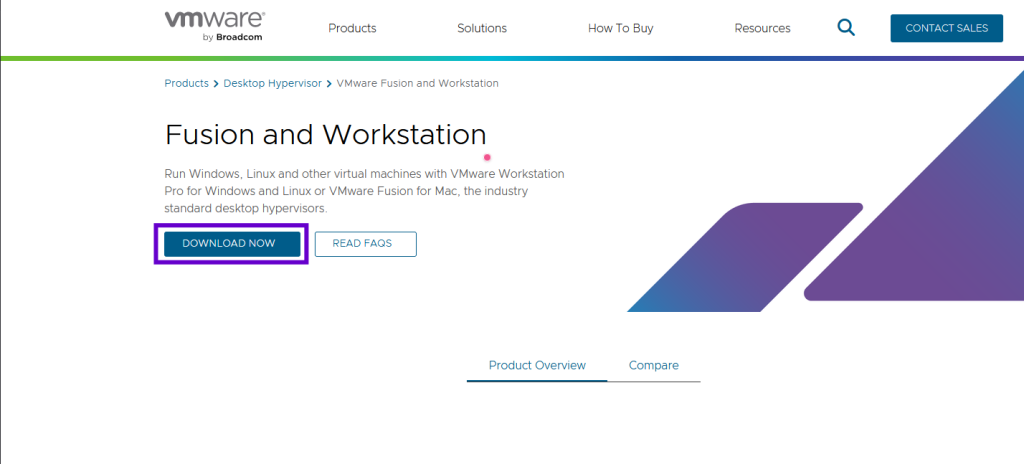1024x464 pixels.
Task: Switch to the Compare tab
Action: 654,365
